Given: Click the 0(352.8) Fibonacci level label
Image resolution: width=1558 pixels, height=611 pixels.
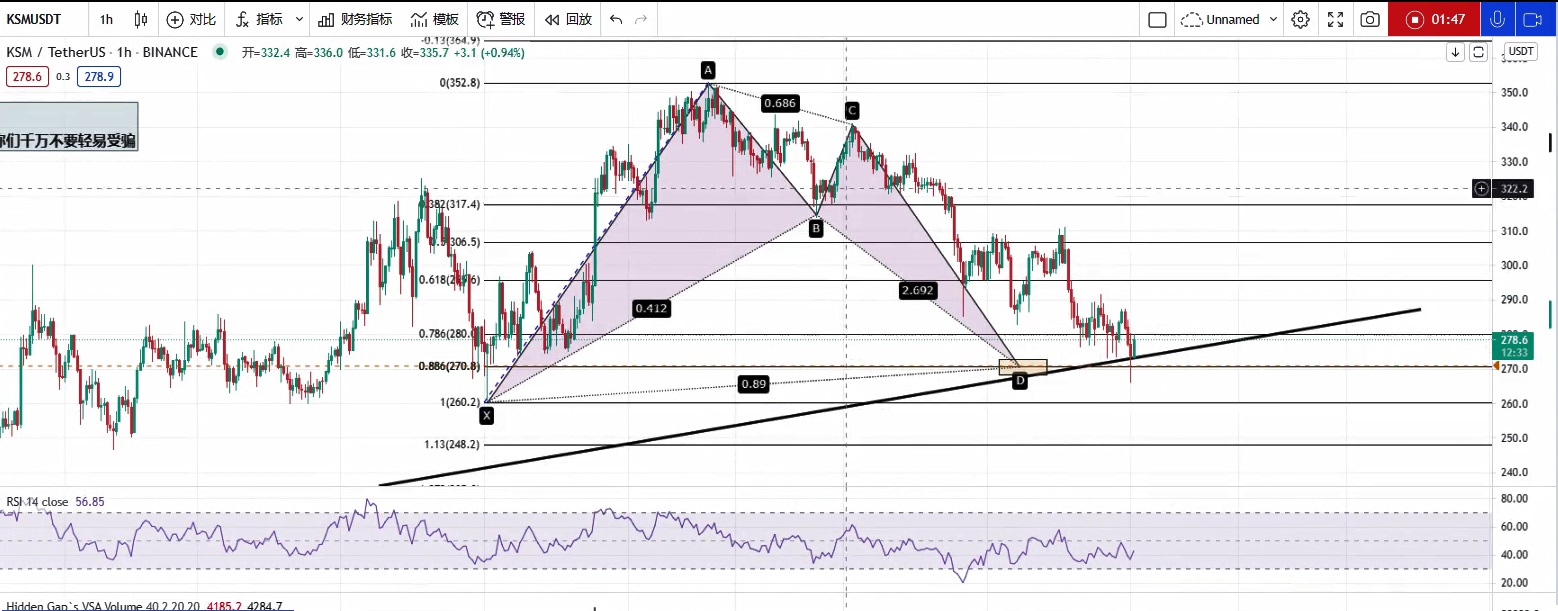Looking at the screenshot, I should point(460,83).
